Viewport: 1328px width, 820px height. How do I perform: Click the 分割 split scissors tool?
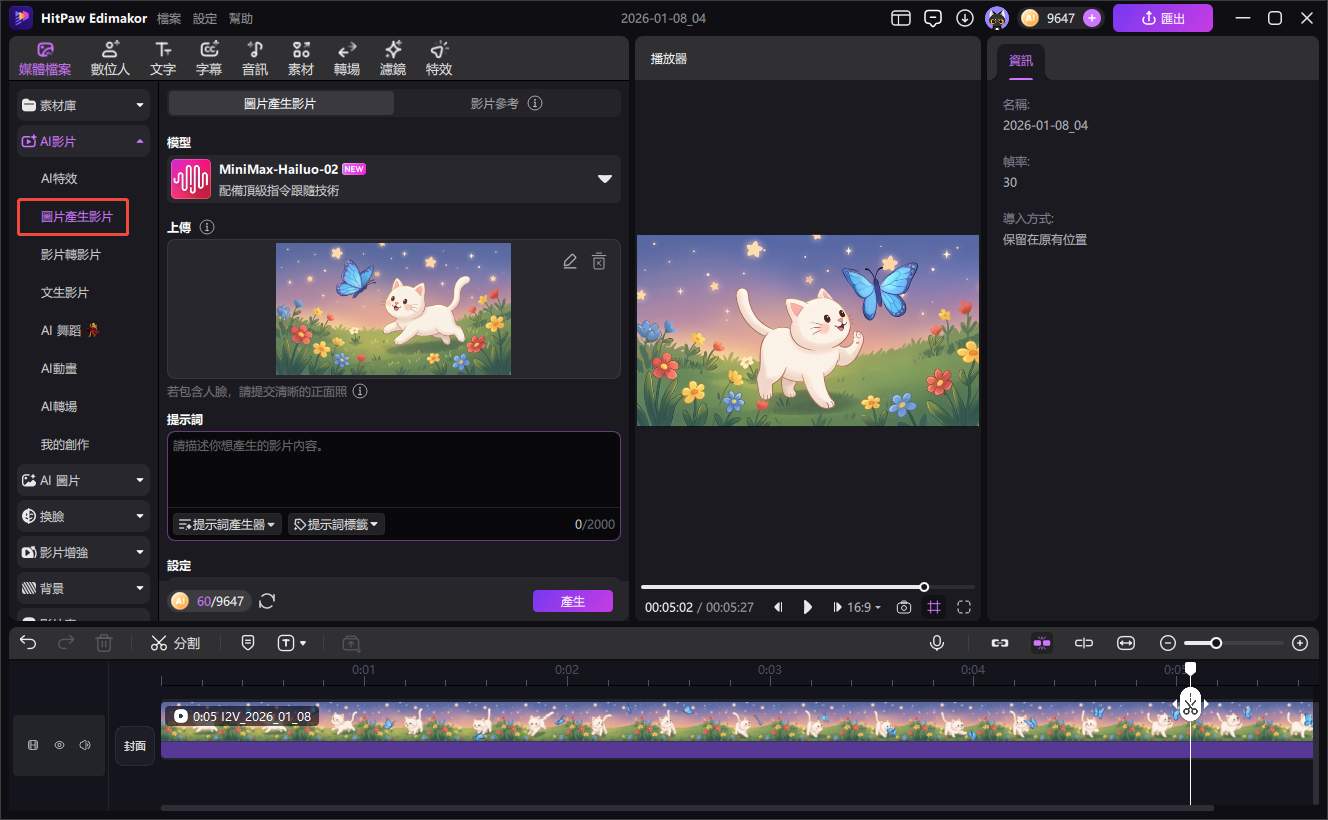(175, 643)
